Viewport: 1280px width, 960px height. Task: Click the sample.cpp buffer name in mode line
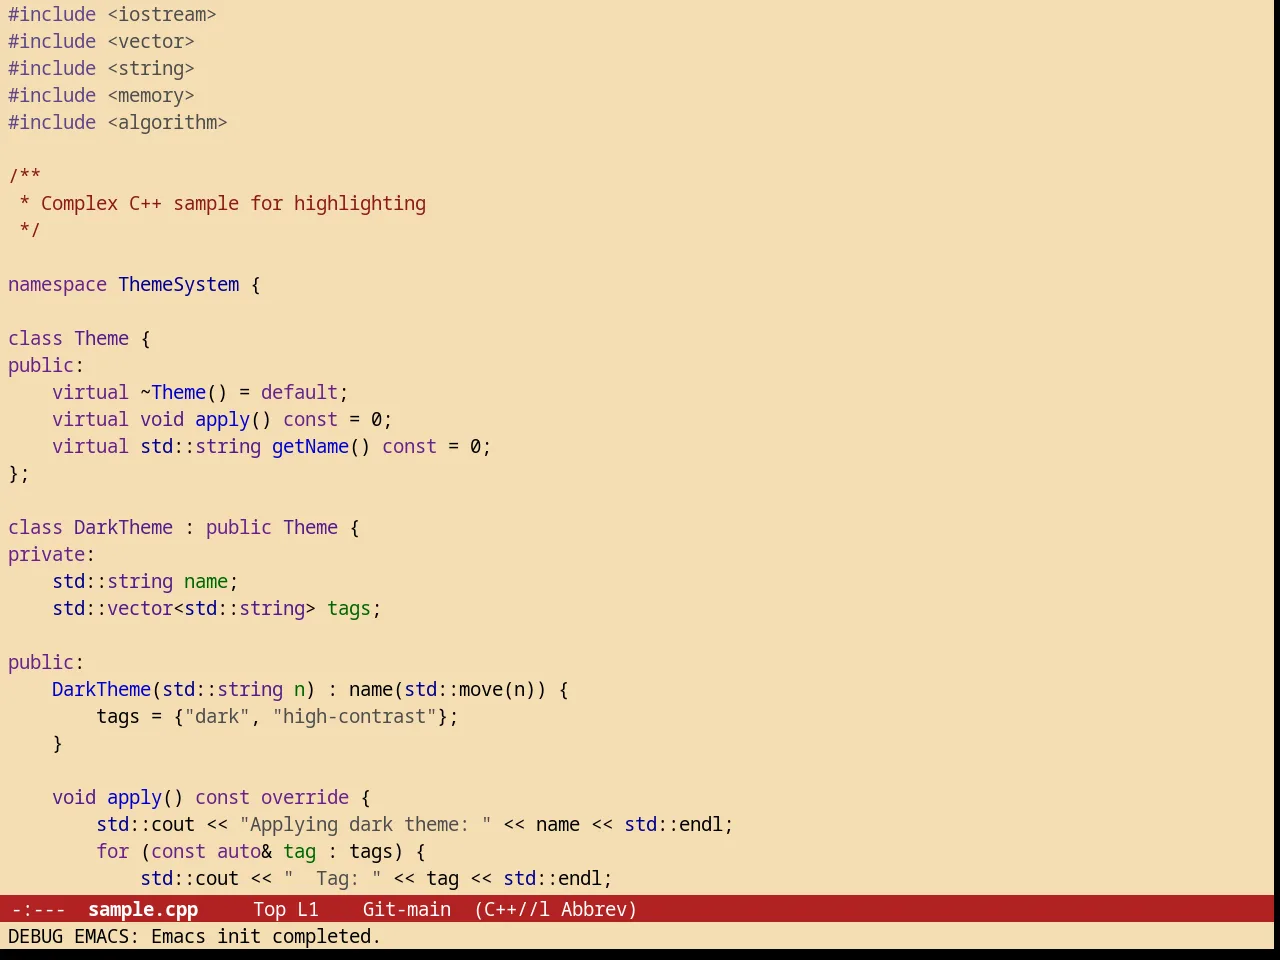(x=143, y=909)
